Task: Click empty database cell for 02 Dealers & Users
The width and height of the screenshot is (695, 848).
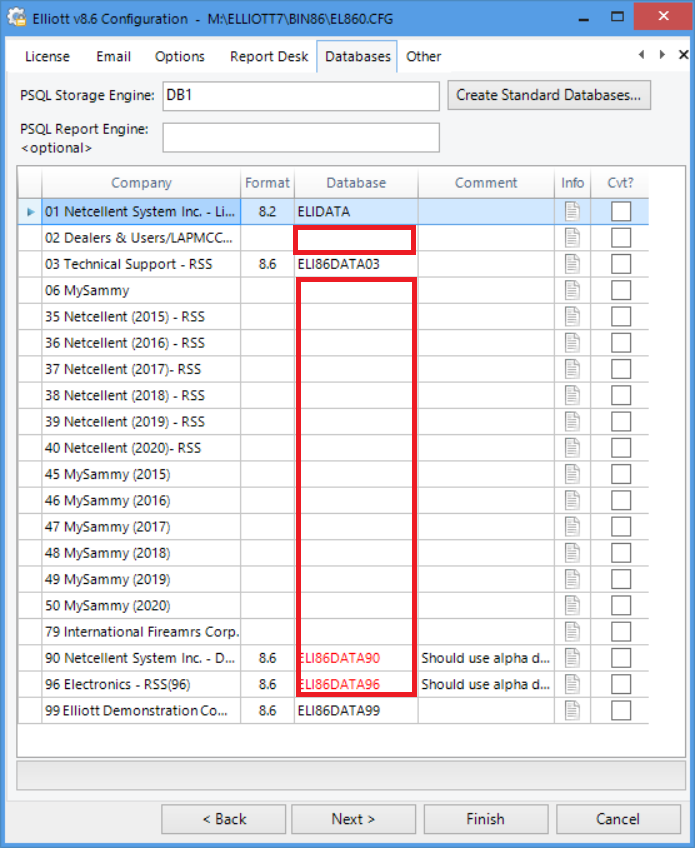Action: pos(355,240)
